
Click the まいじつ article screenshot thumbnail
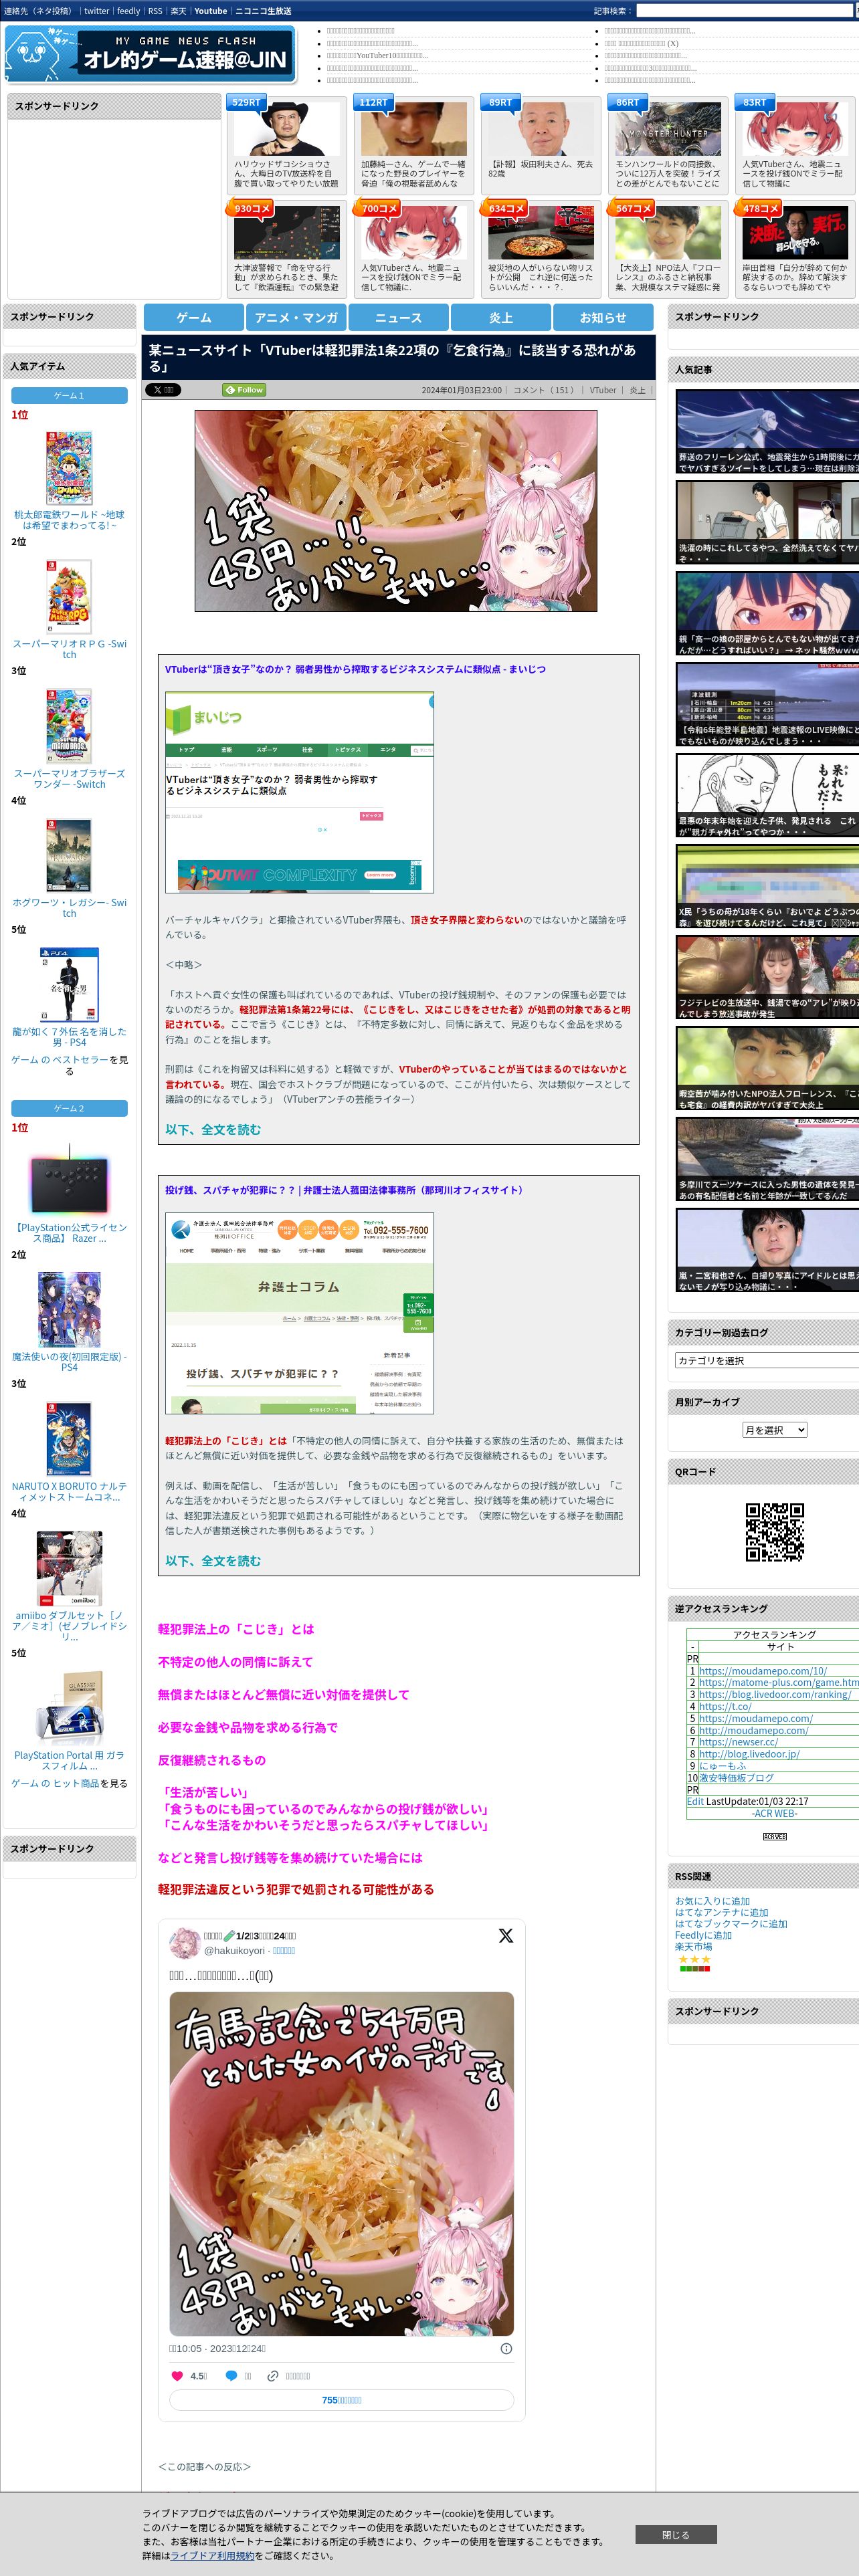tap(299, 792)
